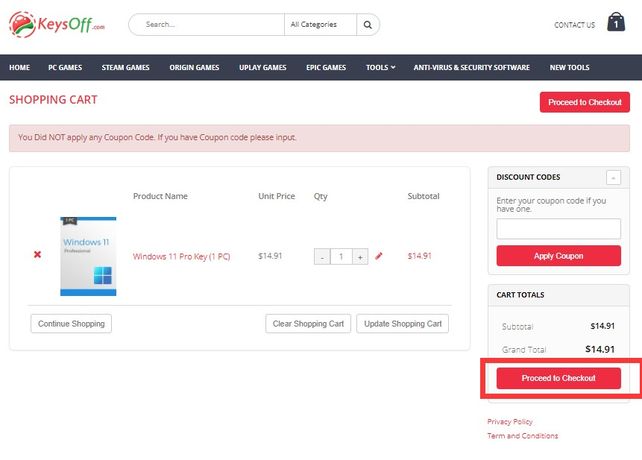Click the Contact Us link
Viewport: 642px width, 460px height.
click(574, 25)
